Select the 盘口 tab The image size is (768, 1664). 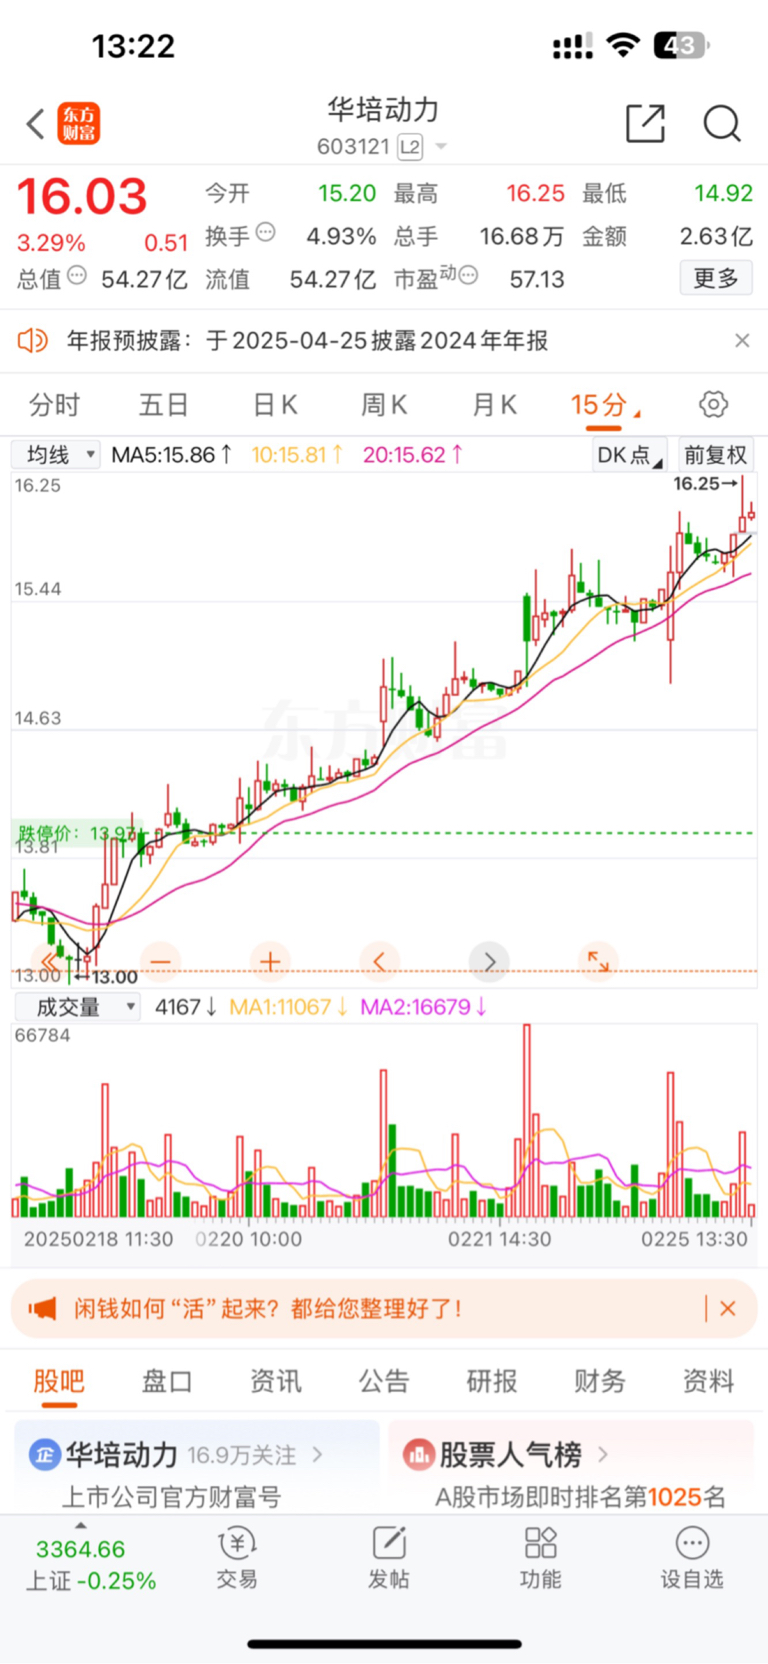pyautogui.click(x=167, y=1381)
